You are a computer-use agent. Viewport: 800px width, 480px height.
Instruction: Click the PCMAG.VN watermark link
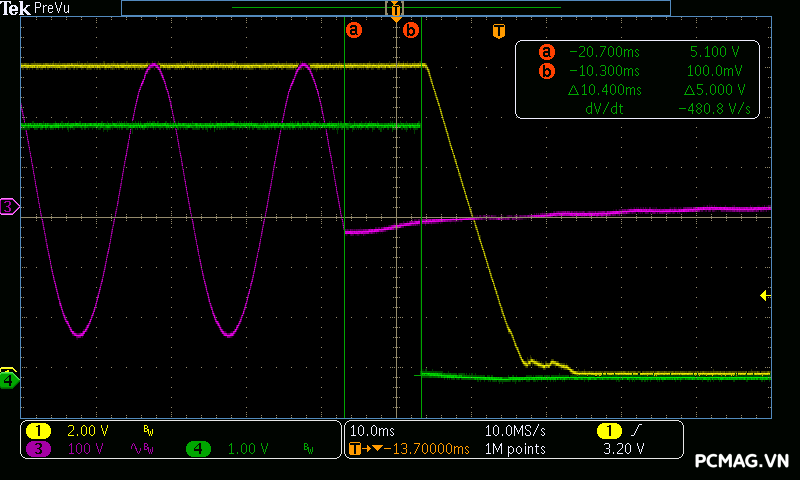point(741,460)
